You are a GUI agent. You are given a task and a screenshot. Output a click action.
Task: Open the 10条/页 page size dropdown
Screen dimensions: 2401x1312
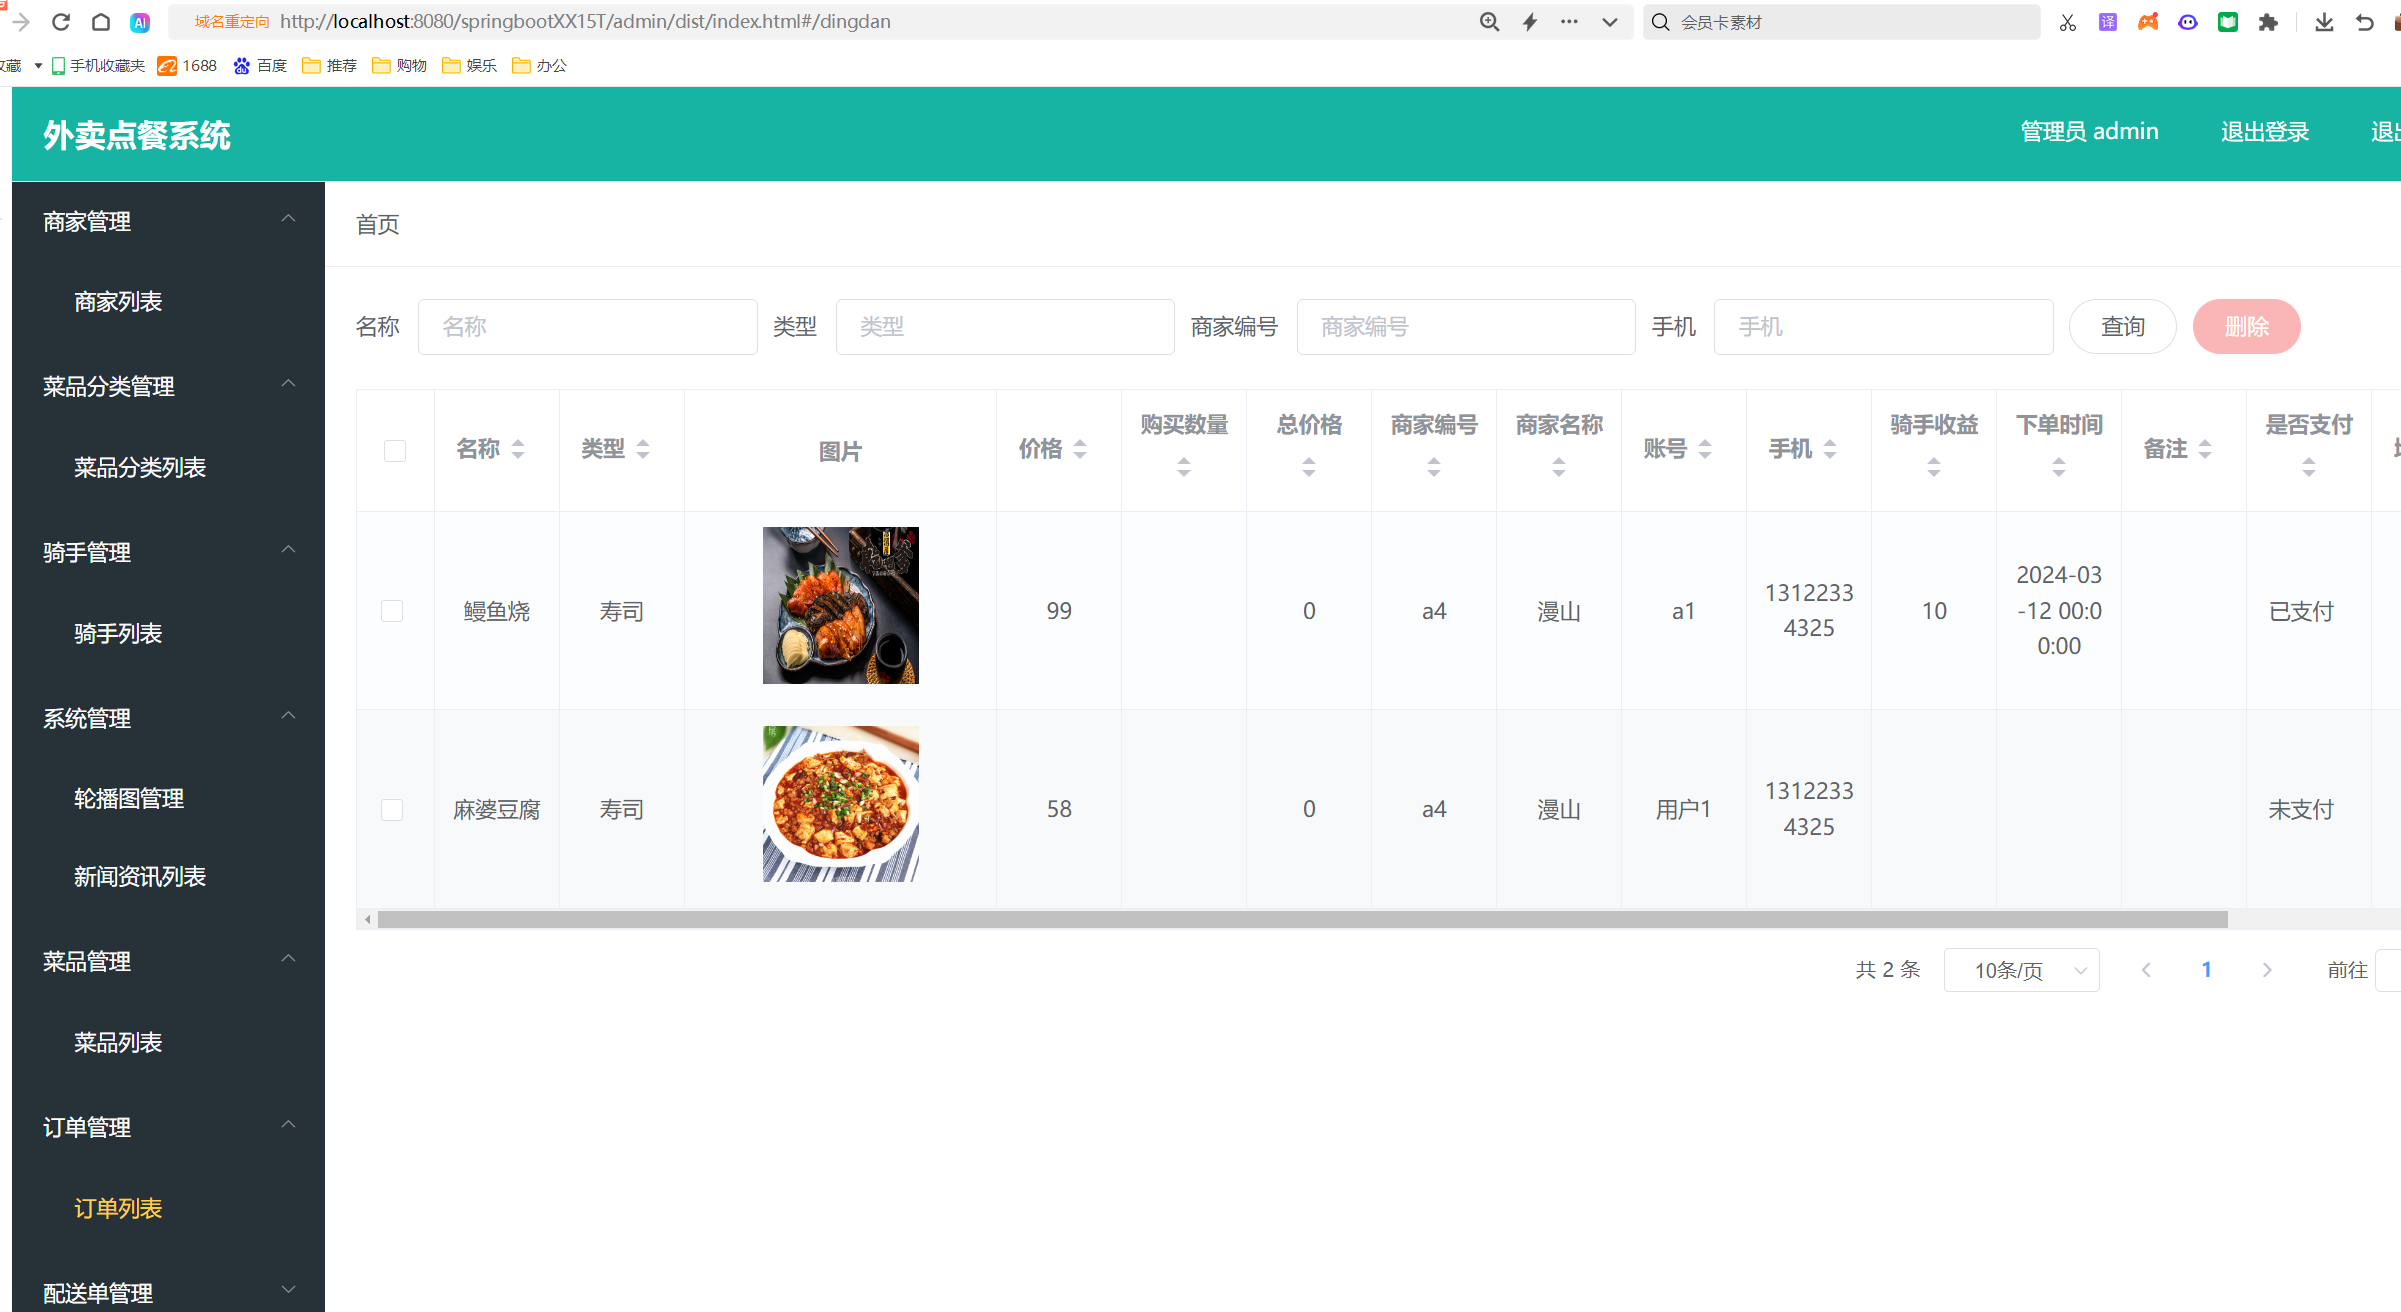tap(2021, 969)
